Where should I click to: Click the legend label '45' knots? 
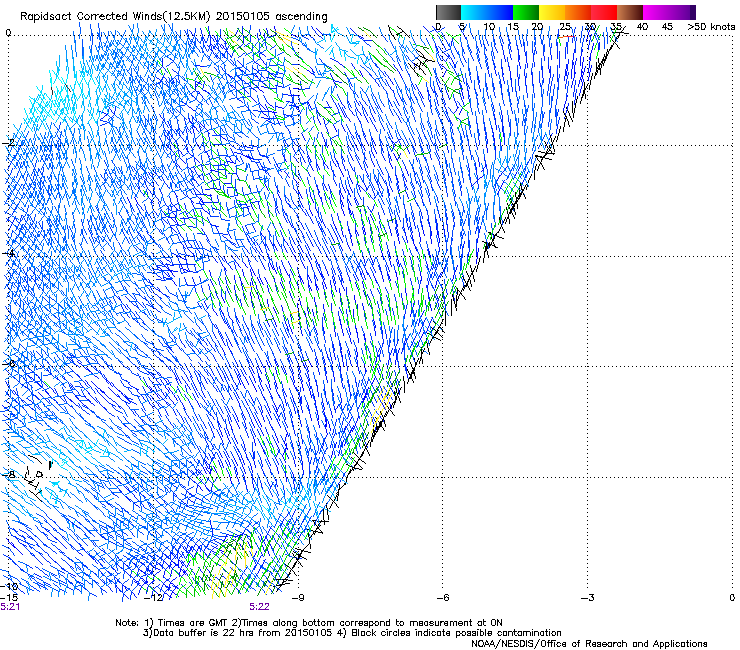[667, 27]
